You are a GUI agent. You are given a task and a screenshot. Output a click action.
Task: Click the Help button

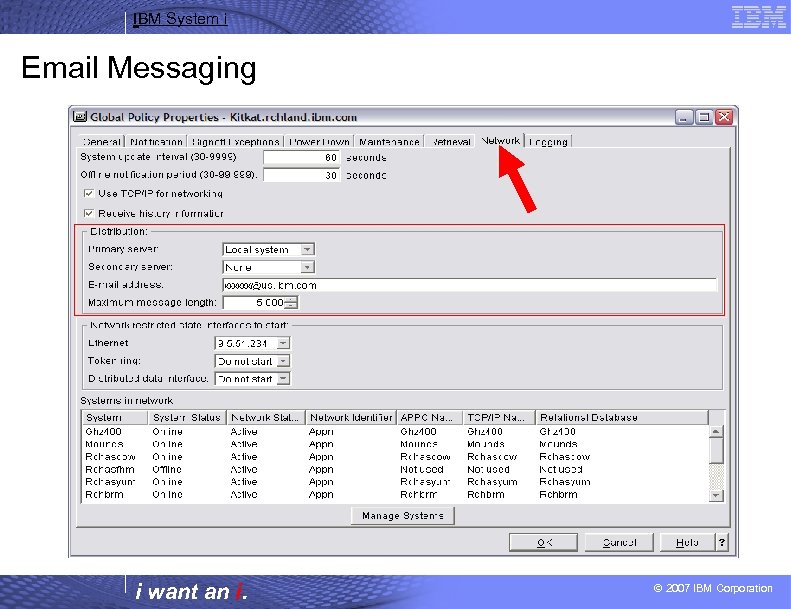(x=687, y=542)
